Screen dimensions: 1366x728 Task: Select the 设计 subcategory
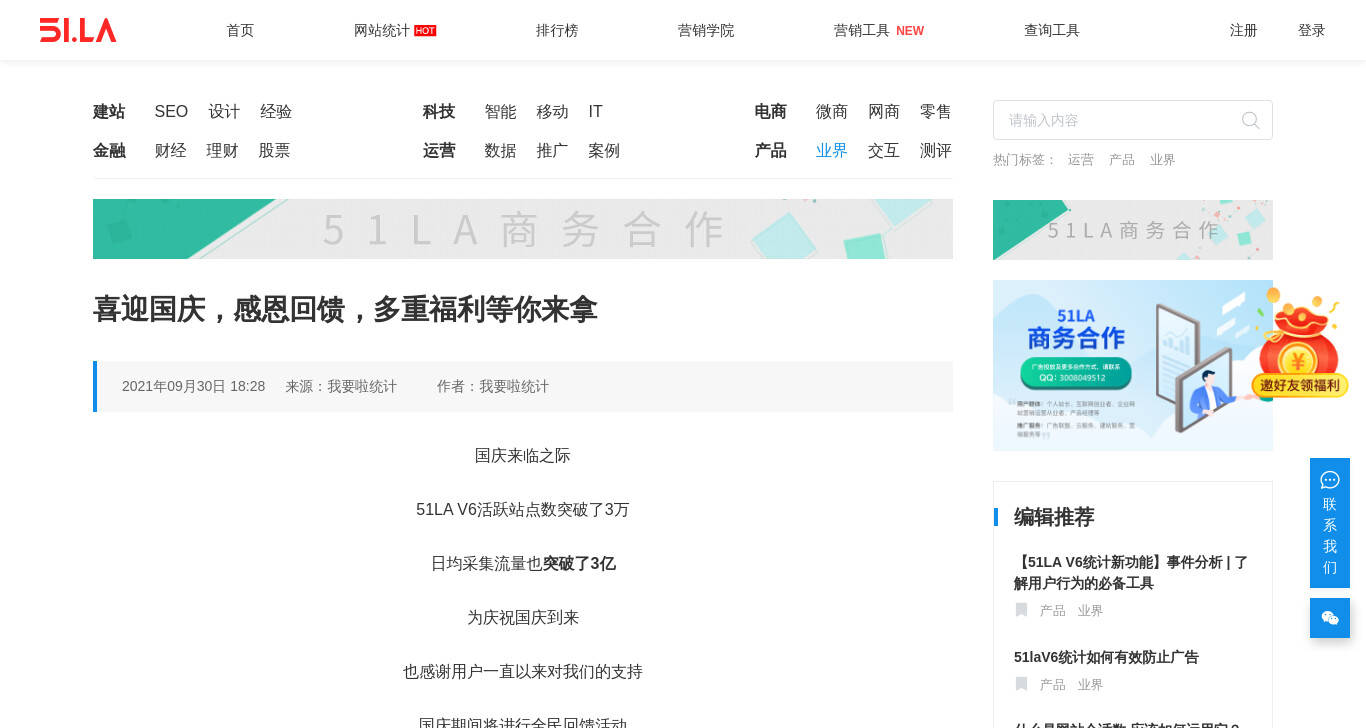click(x=224, y=112)
